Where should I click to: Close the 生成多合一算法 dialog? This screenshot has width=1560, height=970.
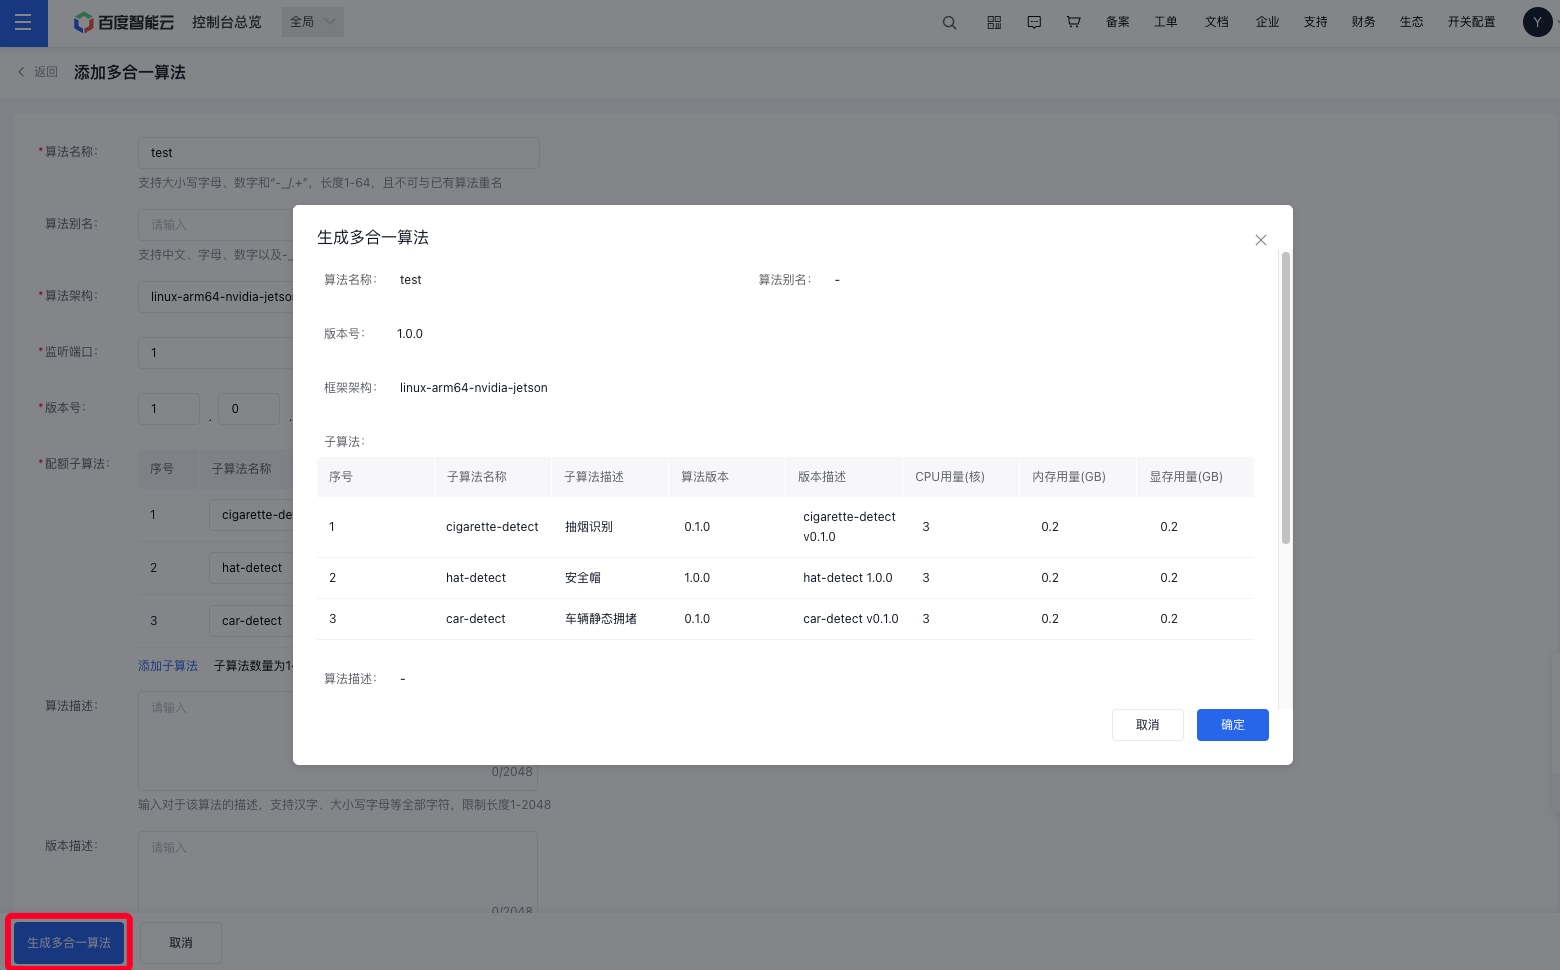click(1260, 240)
